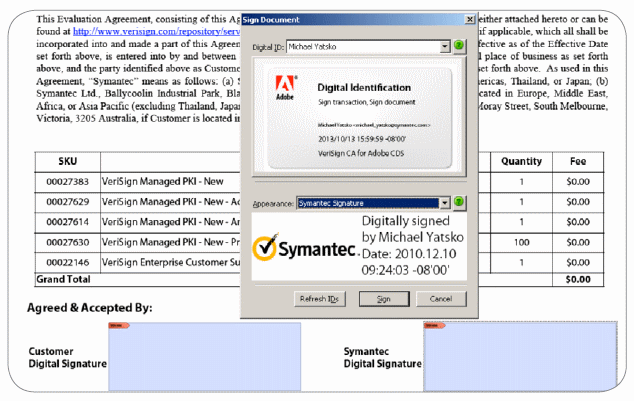Viewport: 634px width, 401px height.
Task: Click the red tag on Symantec signature field
Action: [434, 325]
